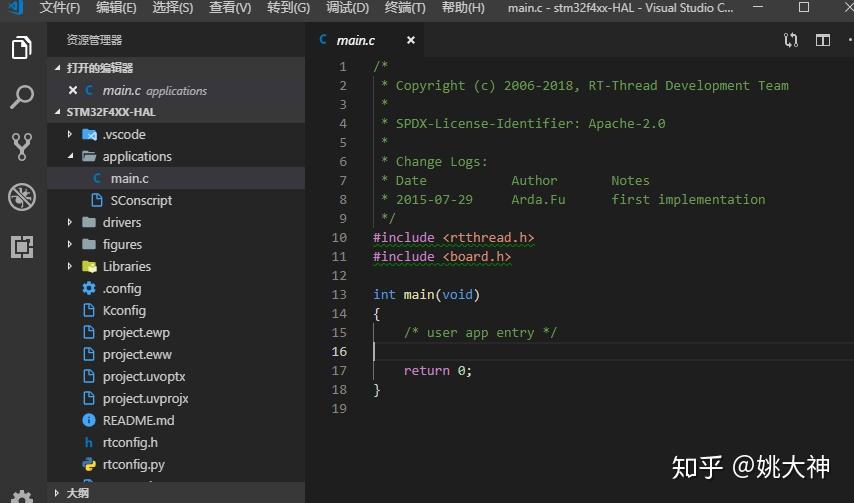
Task: Click the #include <rtthread.h> line
Action: (454, 237)
